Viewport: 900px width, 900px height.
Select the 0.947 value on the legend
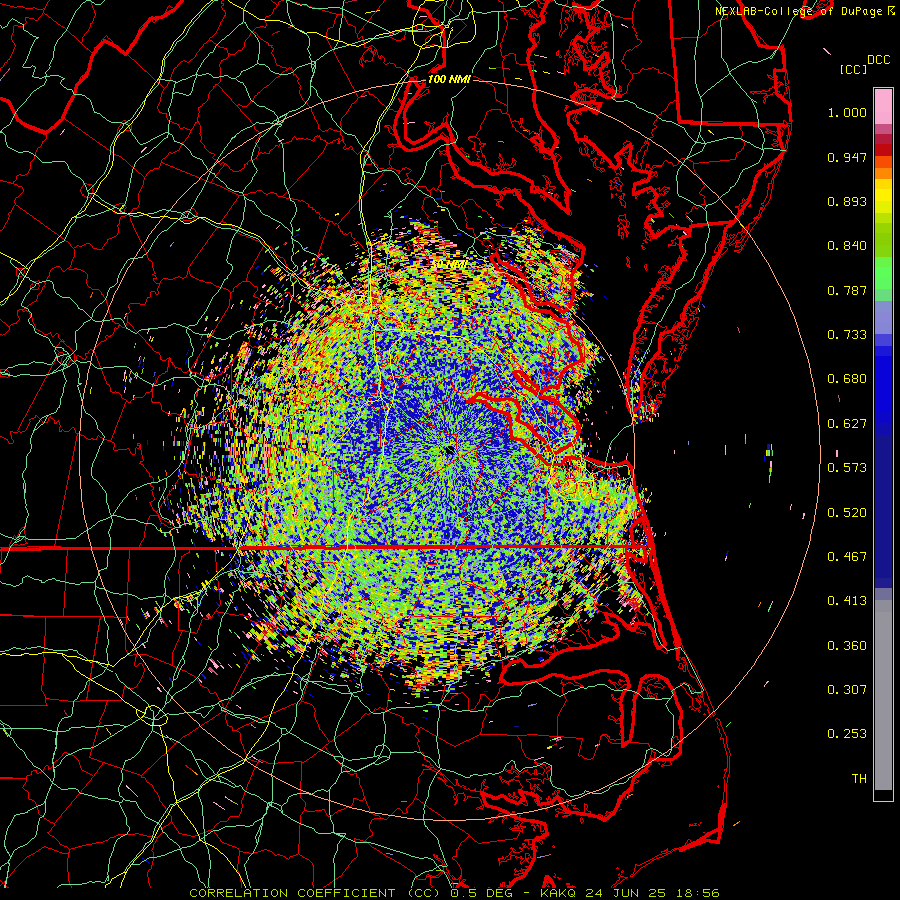coord(847,157)
